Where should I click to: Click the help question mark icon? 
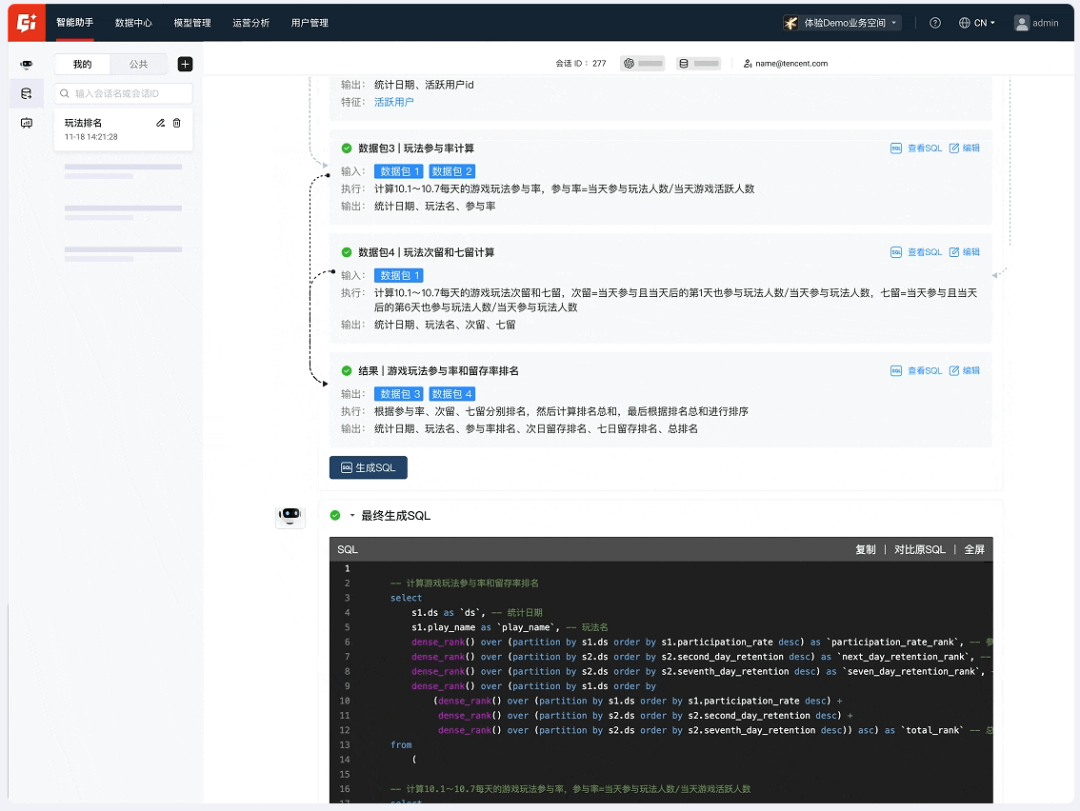coord(935,23)
